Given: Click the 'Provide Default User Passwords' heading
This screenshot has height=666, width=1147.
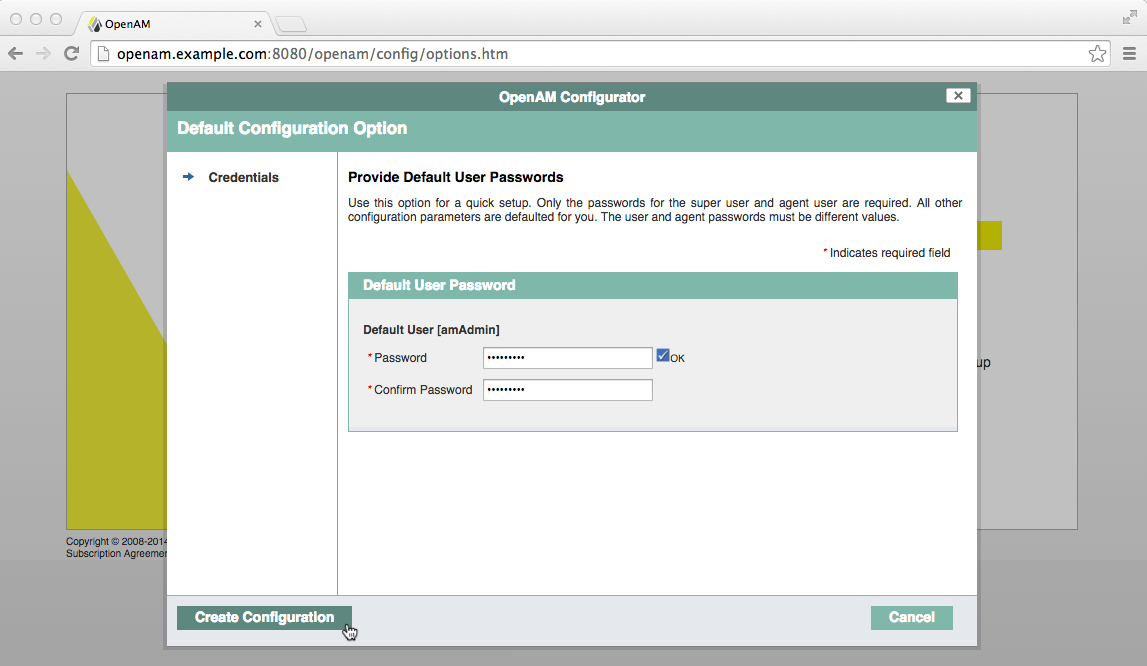Looking at the screenshot, I should [x=455, y=177].
